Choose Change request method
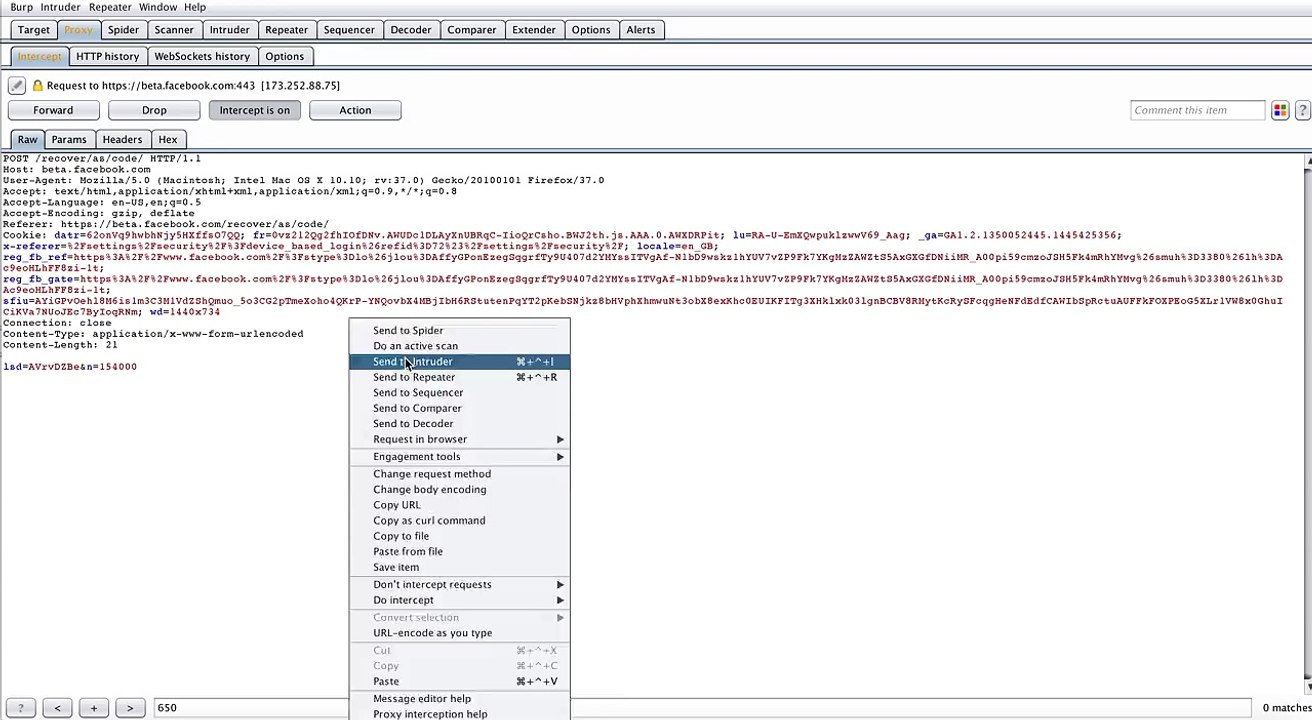This screenshot has width=1312, height=720. click(459, 474)
